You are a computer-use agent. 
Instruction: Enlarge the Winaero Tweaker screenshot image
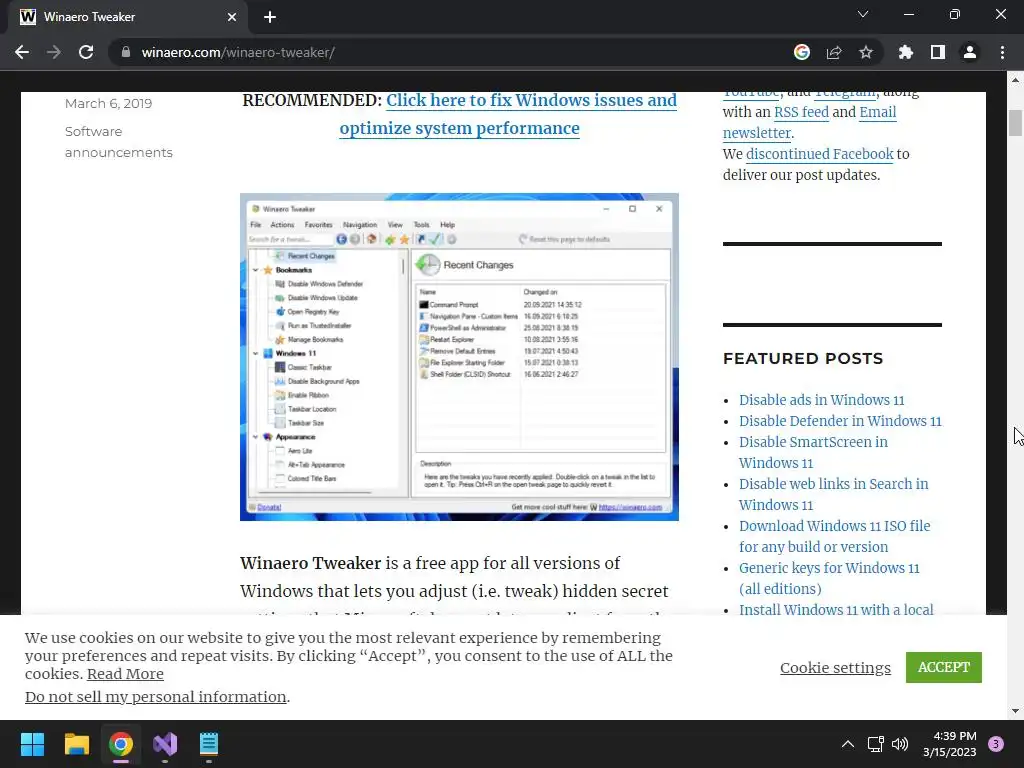(459, 357)
